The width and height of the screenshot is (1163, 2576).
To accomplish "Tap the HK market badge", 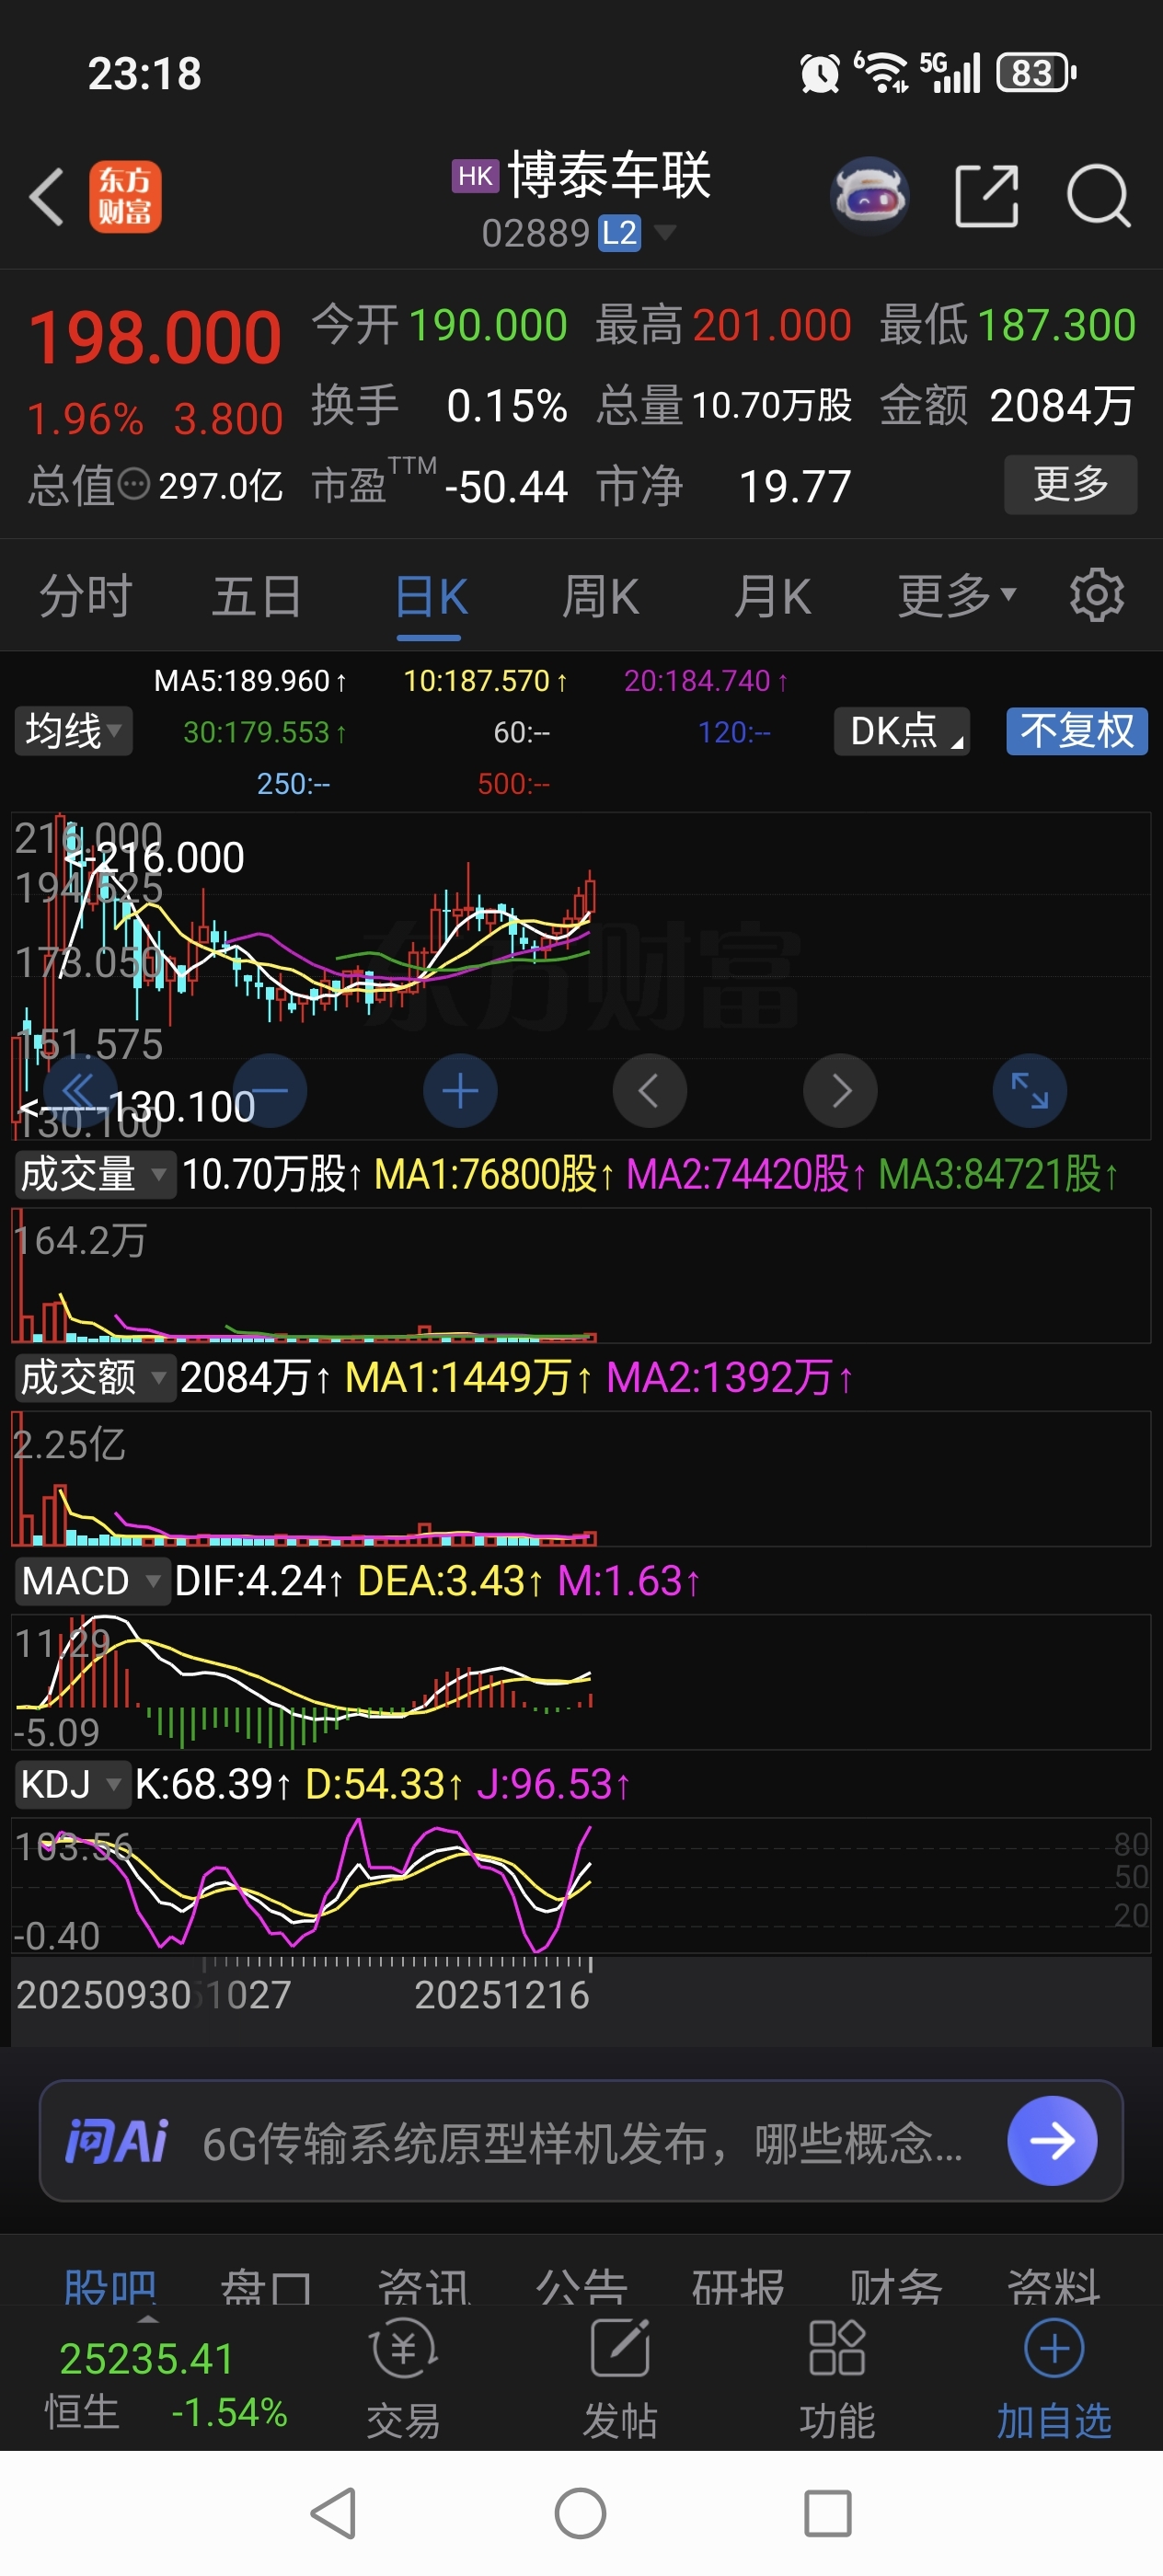I will [x=475, y=176].
